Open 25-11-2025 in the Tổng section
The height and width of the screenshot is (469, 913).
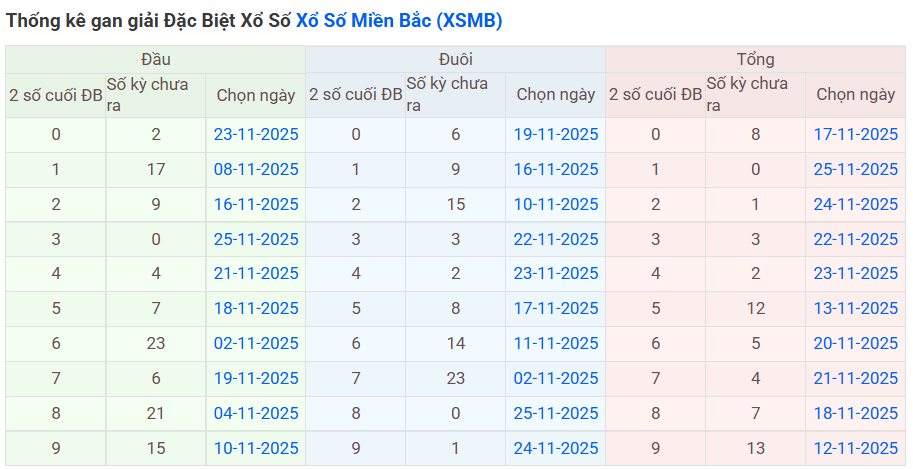(x=855, y=169)
